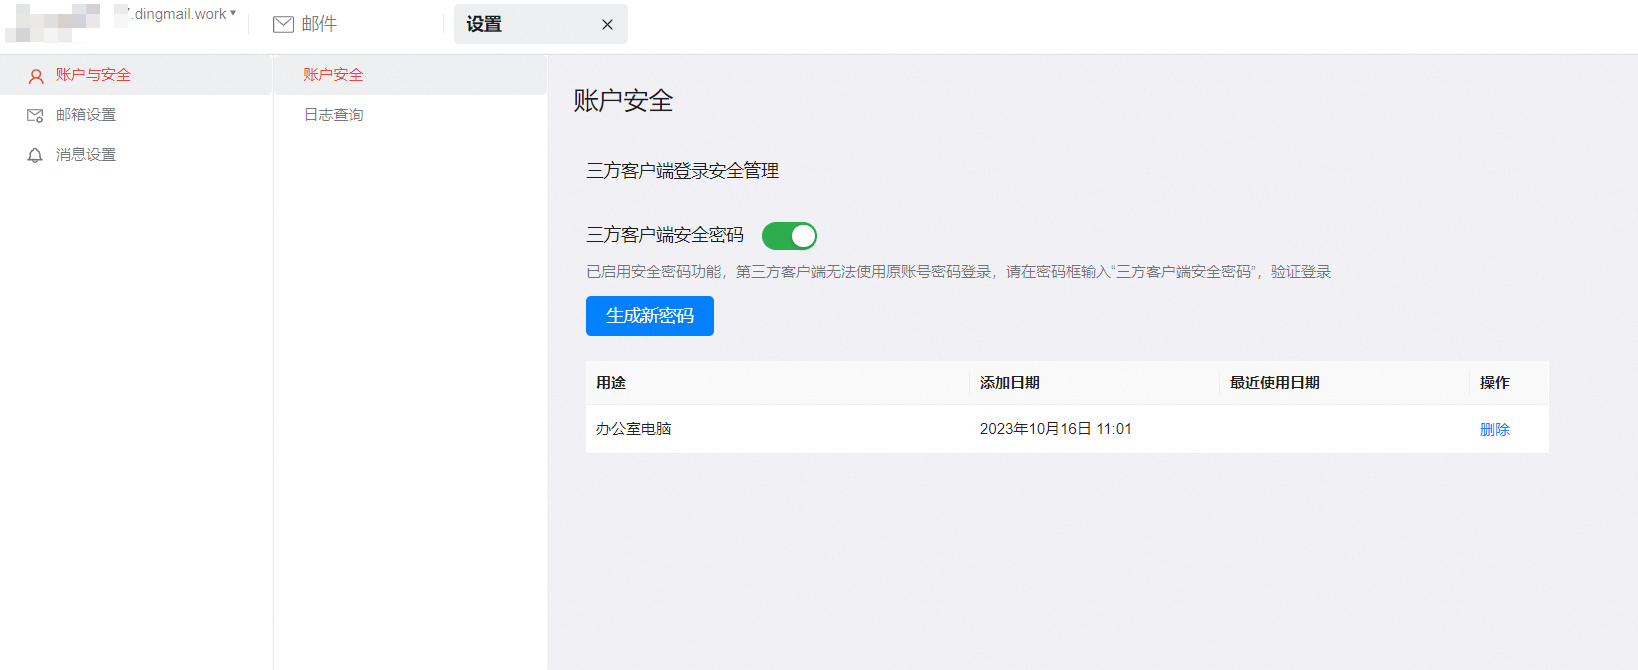Click the date 2023年10月16日 11:01
The image size is (1638, 670).
(1056, 429)
